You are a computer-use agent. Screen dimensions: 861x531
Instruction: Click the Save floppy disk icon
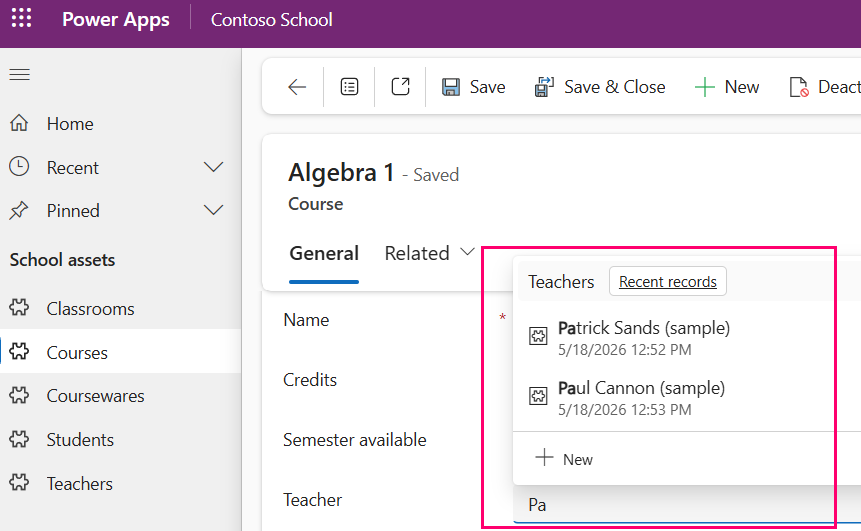point(451,87)
